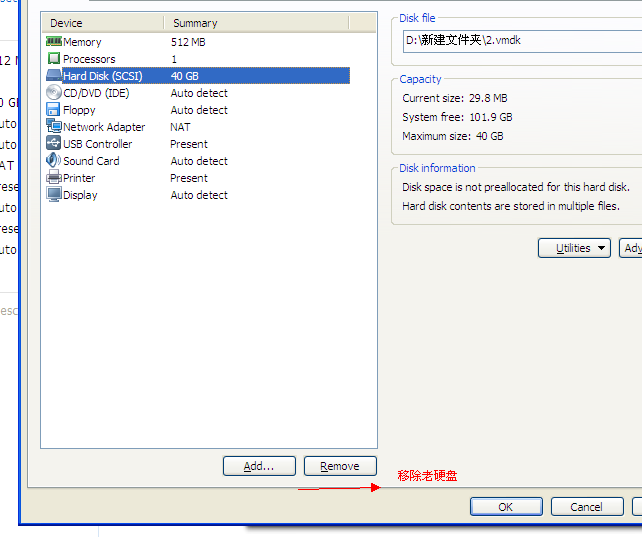The height and width of the screenshot is (537, 642).
Task: Click Present summary for Printer
Action: (189, 178)
